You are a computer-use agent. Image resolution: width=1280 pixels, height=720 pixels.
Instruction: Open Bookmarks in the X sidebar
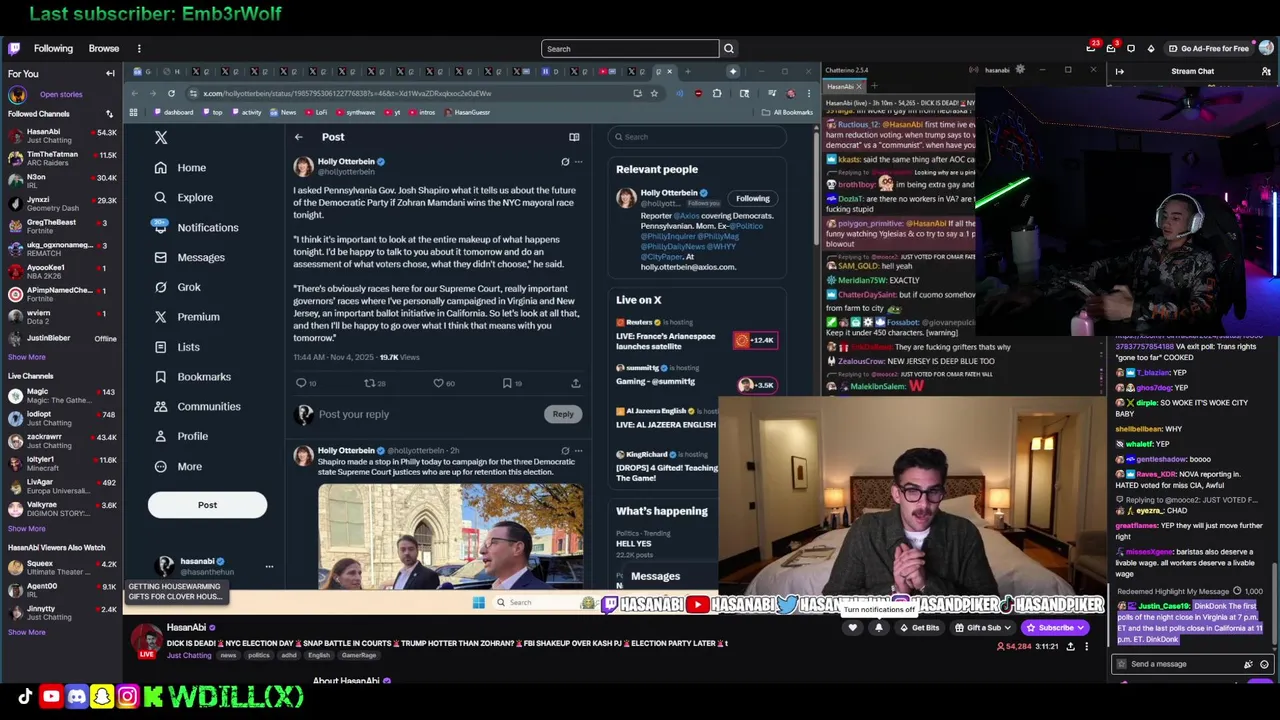192,377
